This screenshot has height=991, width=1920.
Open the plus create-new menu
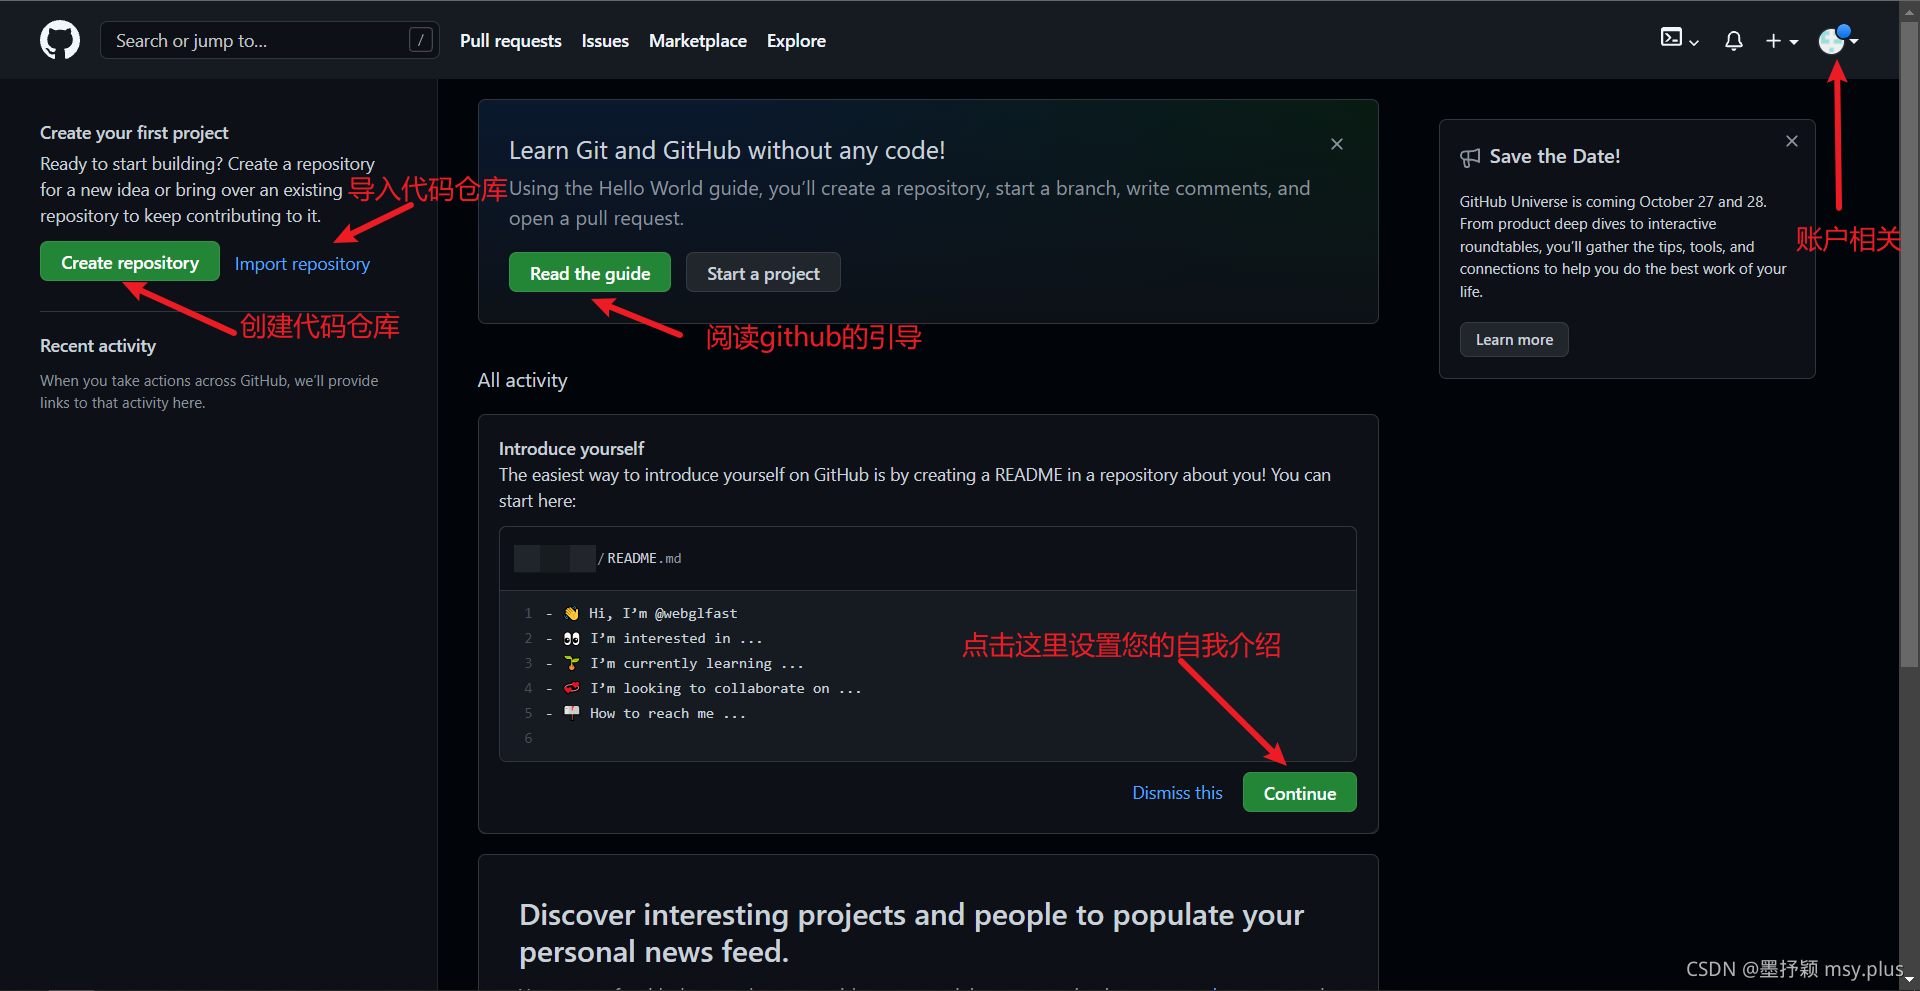1782,41
